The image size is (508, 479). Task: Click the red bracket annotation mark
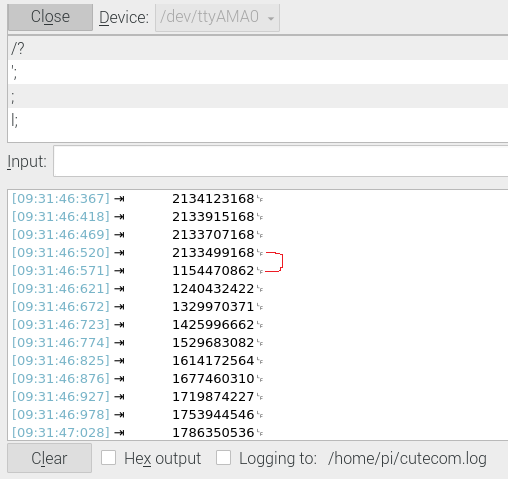coord(274,262)
